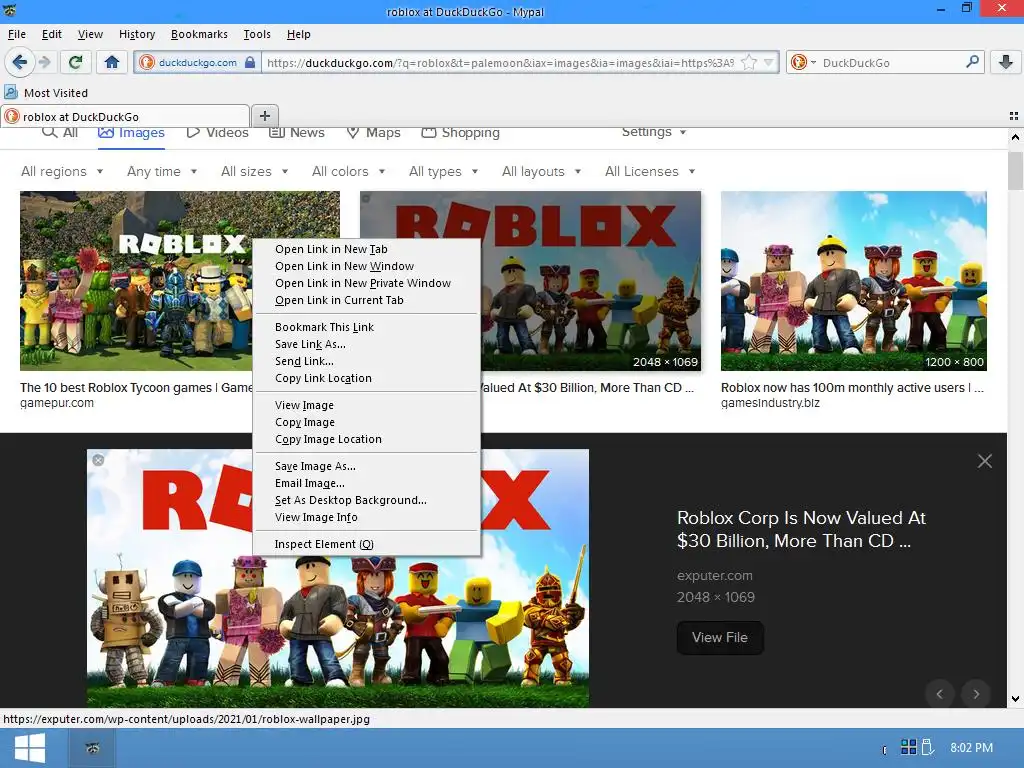Click the DuckDuckGo search input field
This screenshot has width=1024, height=768.
(891, 63)
